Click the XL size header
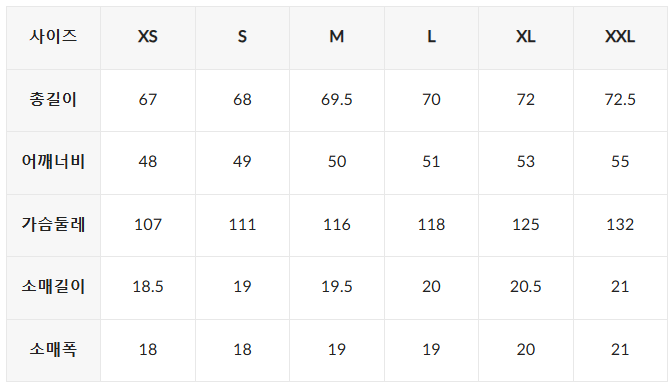Image resolution: width=672 pixels, height=388 pixels. 526,38
